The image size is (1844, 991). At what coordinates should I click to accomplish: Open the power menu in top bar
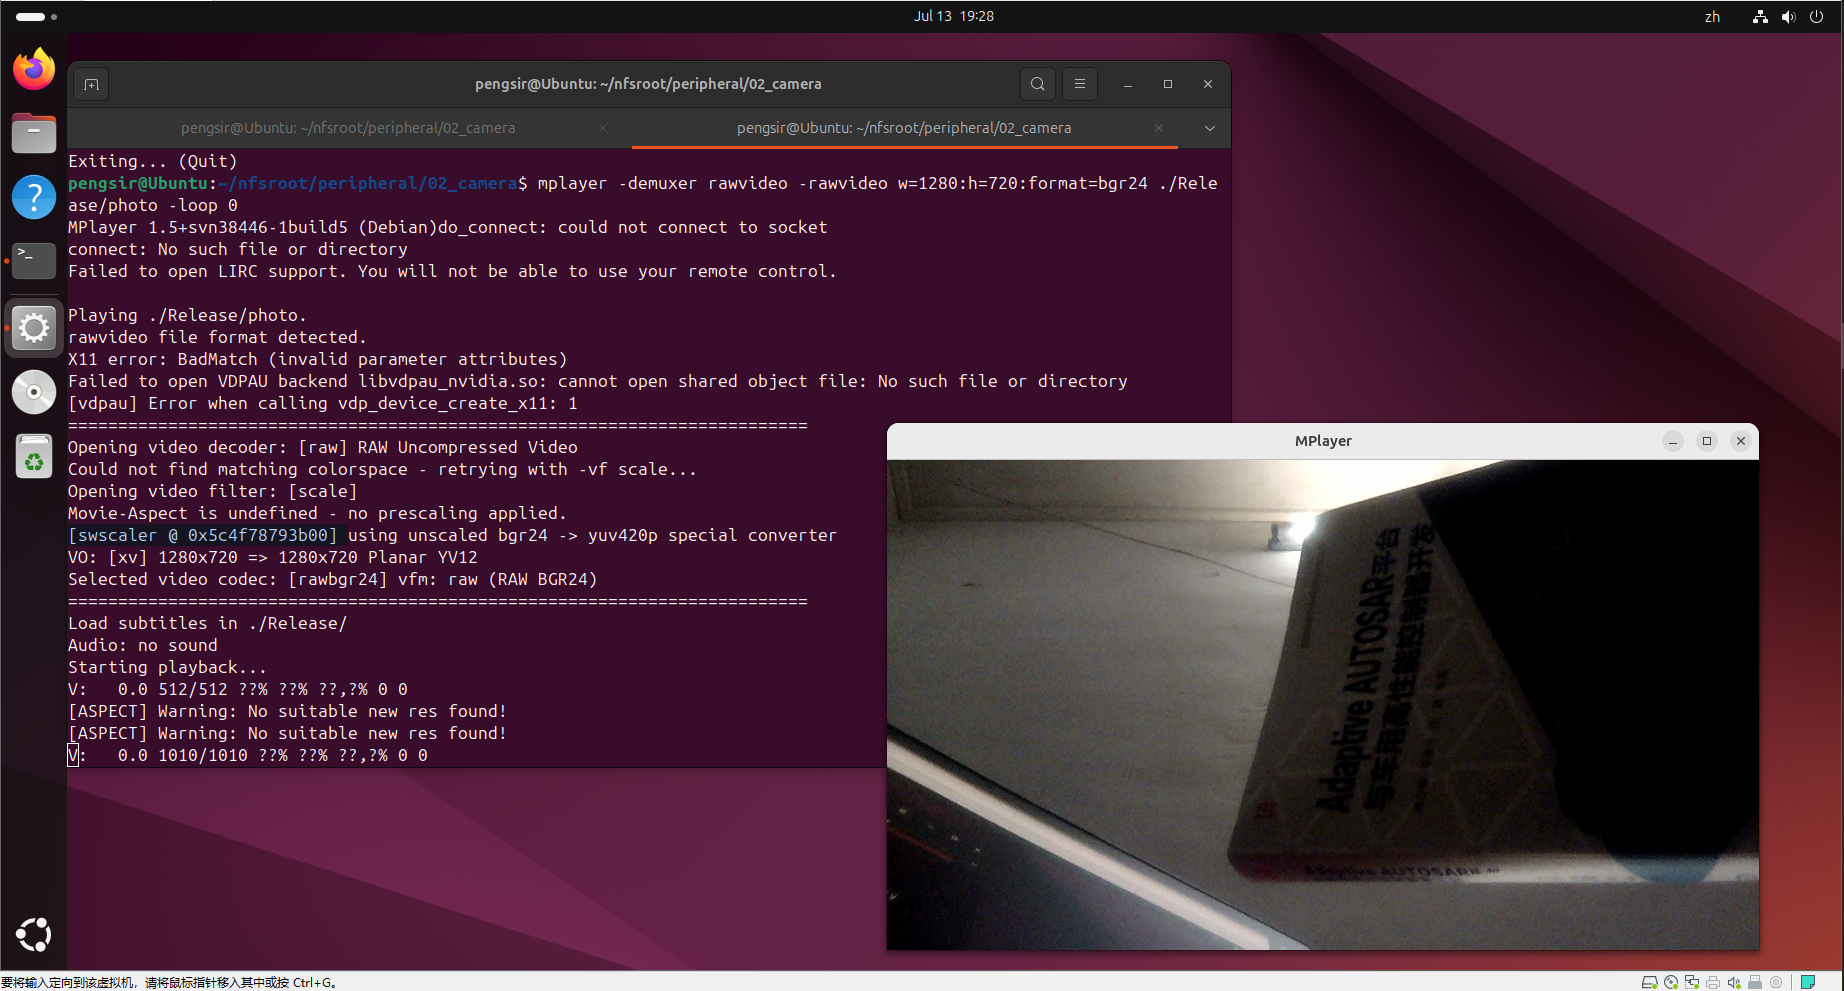tap(1816, 16)
